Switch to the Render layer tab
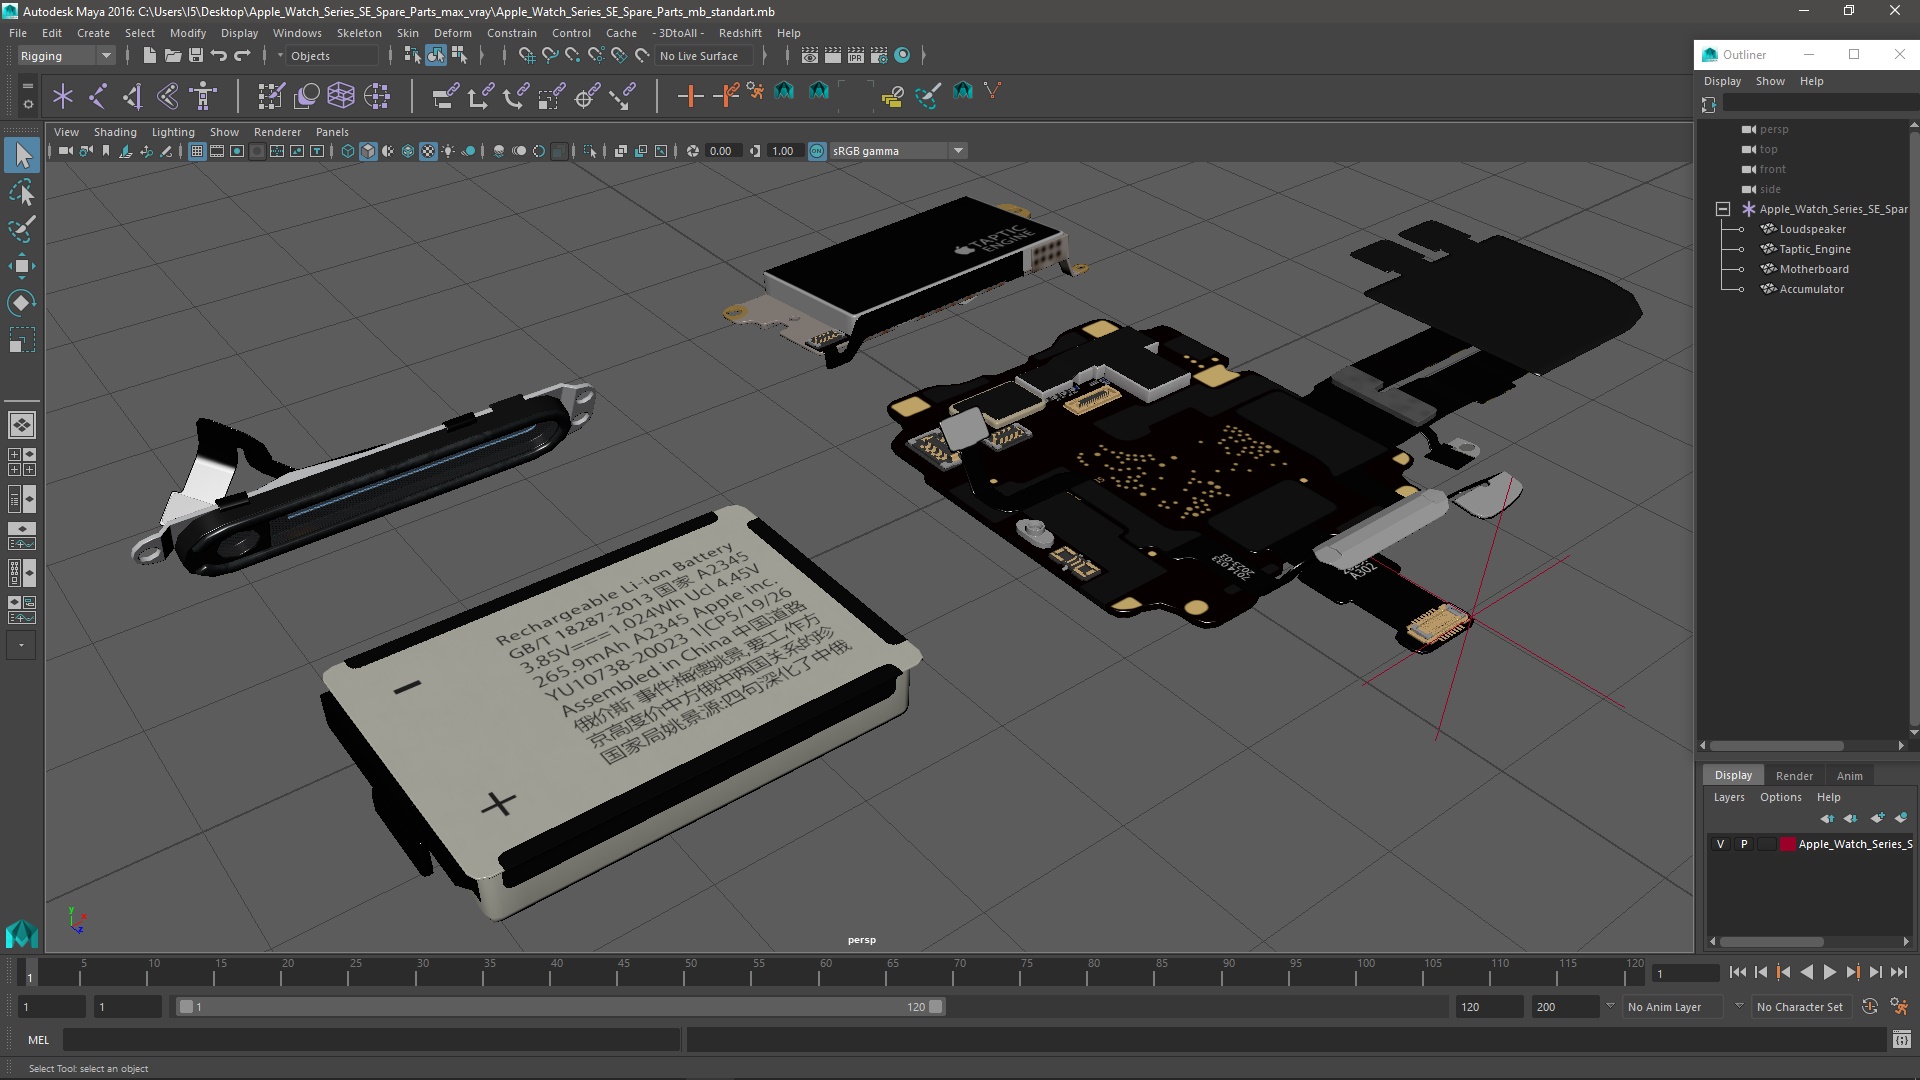 point(1793,775)
